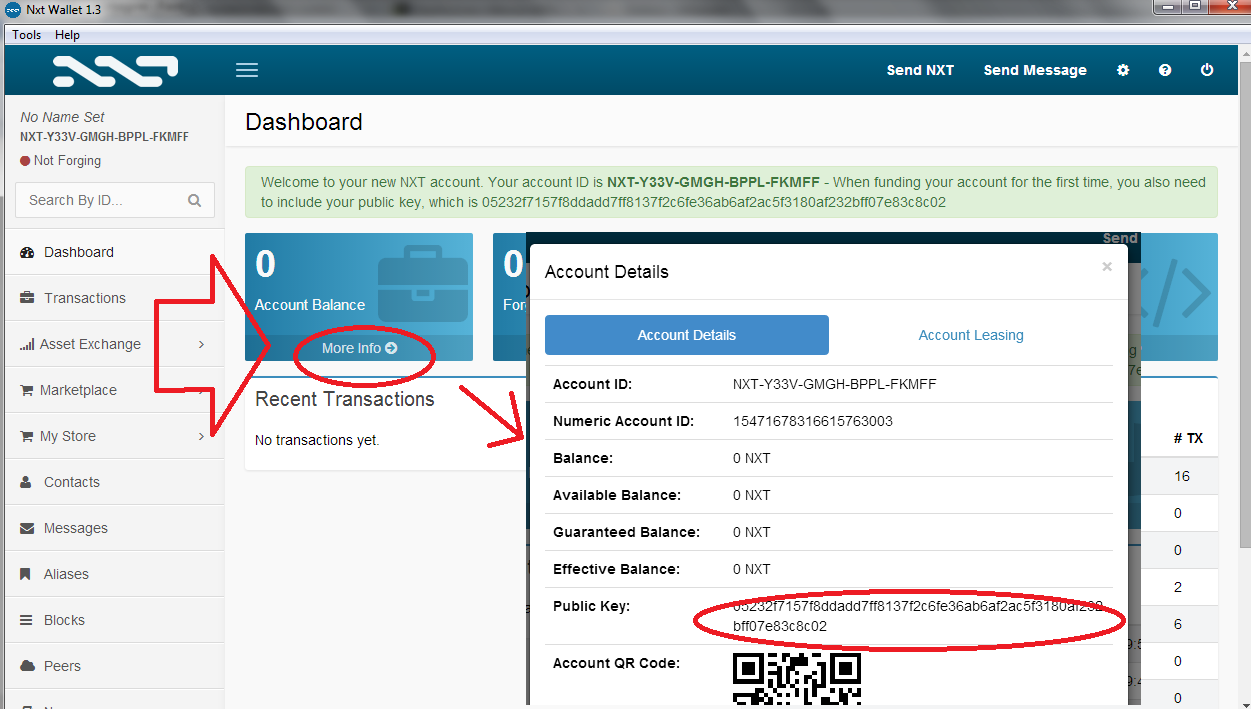Click the Messages envelope icon
The height and width of the screenshot is (709, 1251).
point(27,528)
